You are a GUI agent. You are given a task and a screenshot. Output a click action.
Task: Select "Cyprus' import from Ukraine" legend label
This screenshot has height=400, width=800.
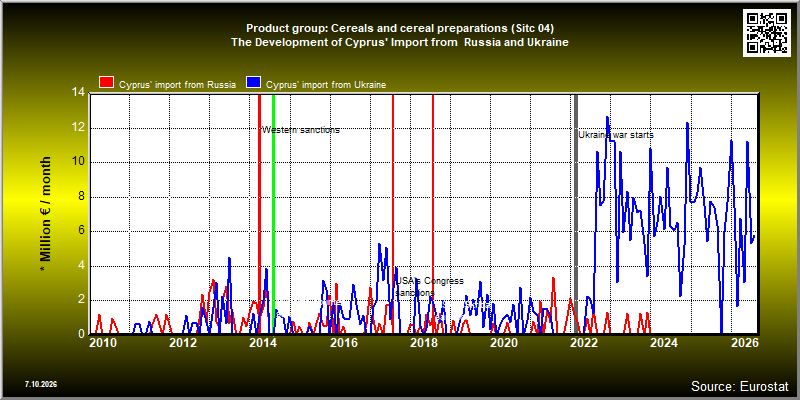click(x=326, y=85)
